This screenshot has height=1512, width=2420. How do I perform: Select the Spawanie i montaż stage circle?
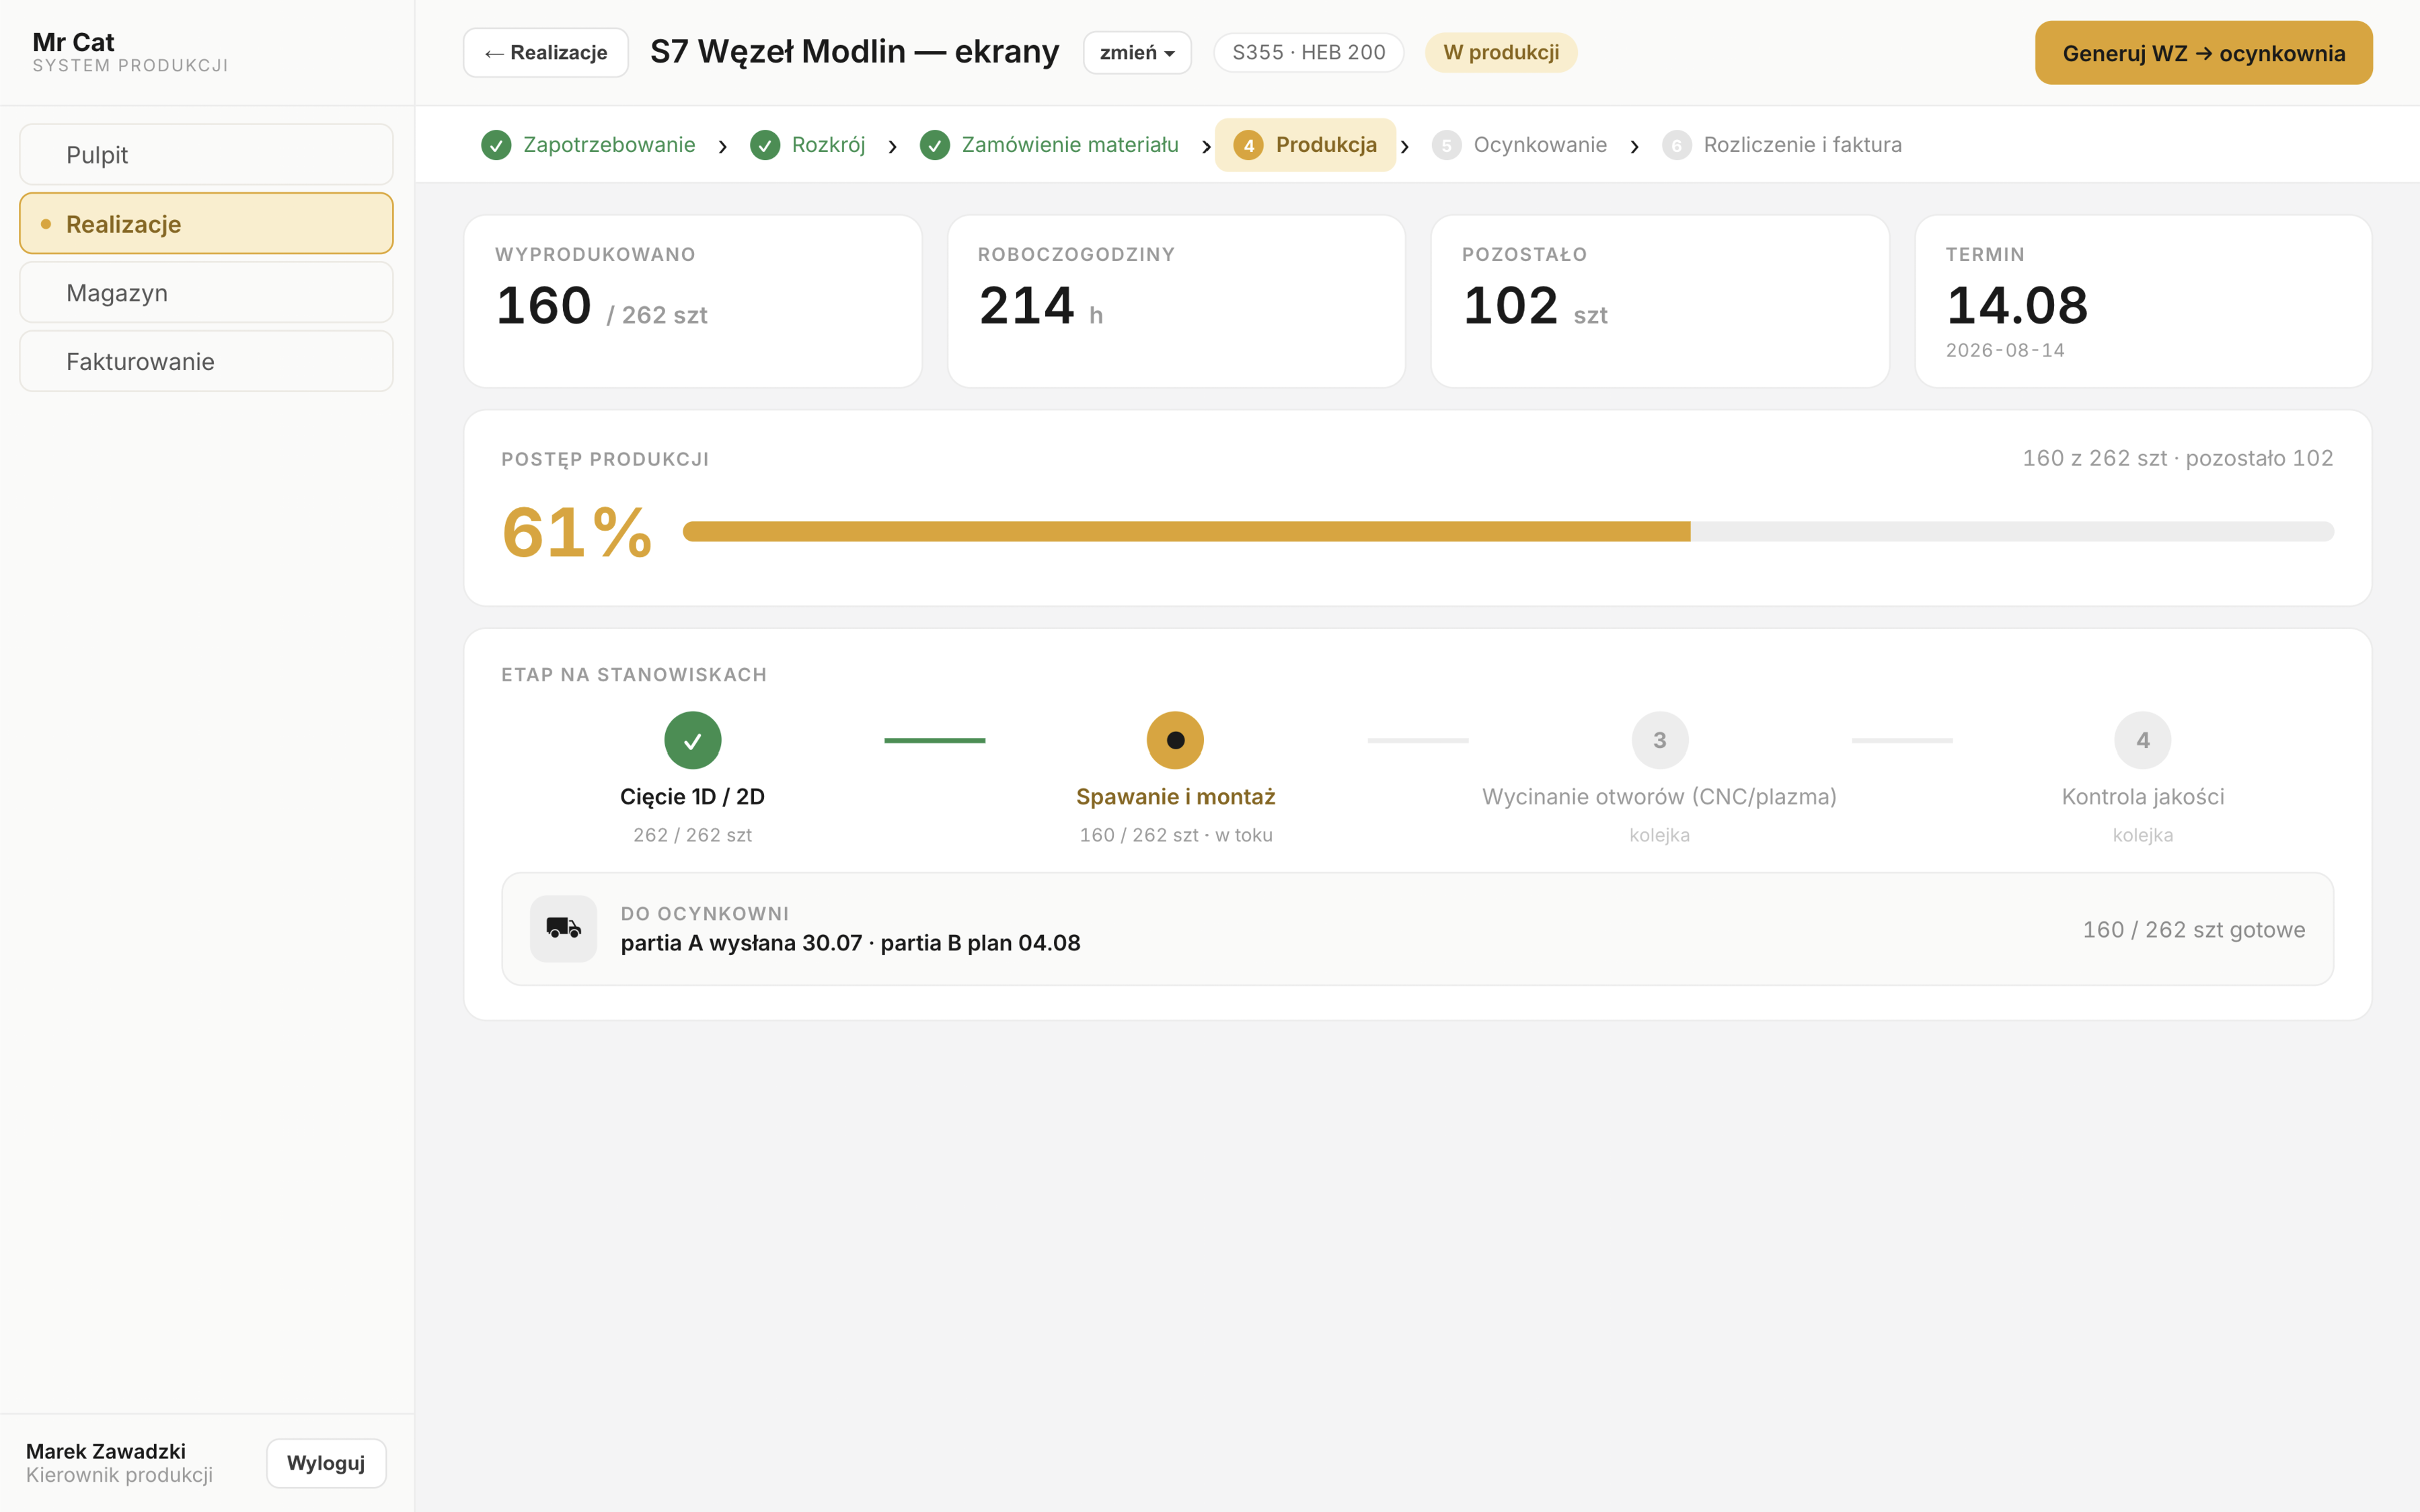[1175, 740]
